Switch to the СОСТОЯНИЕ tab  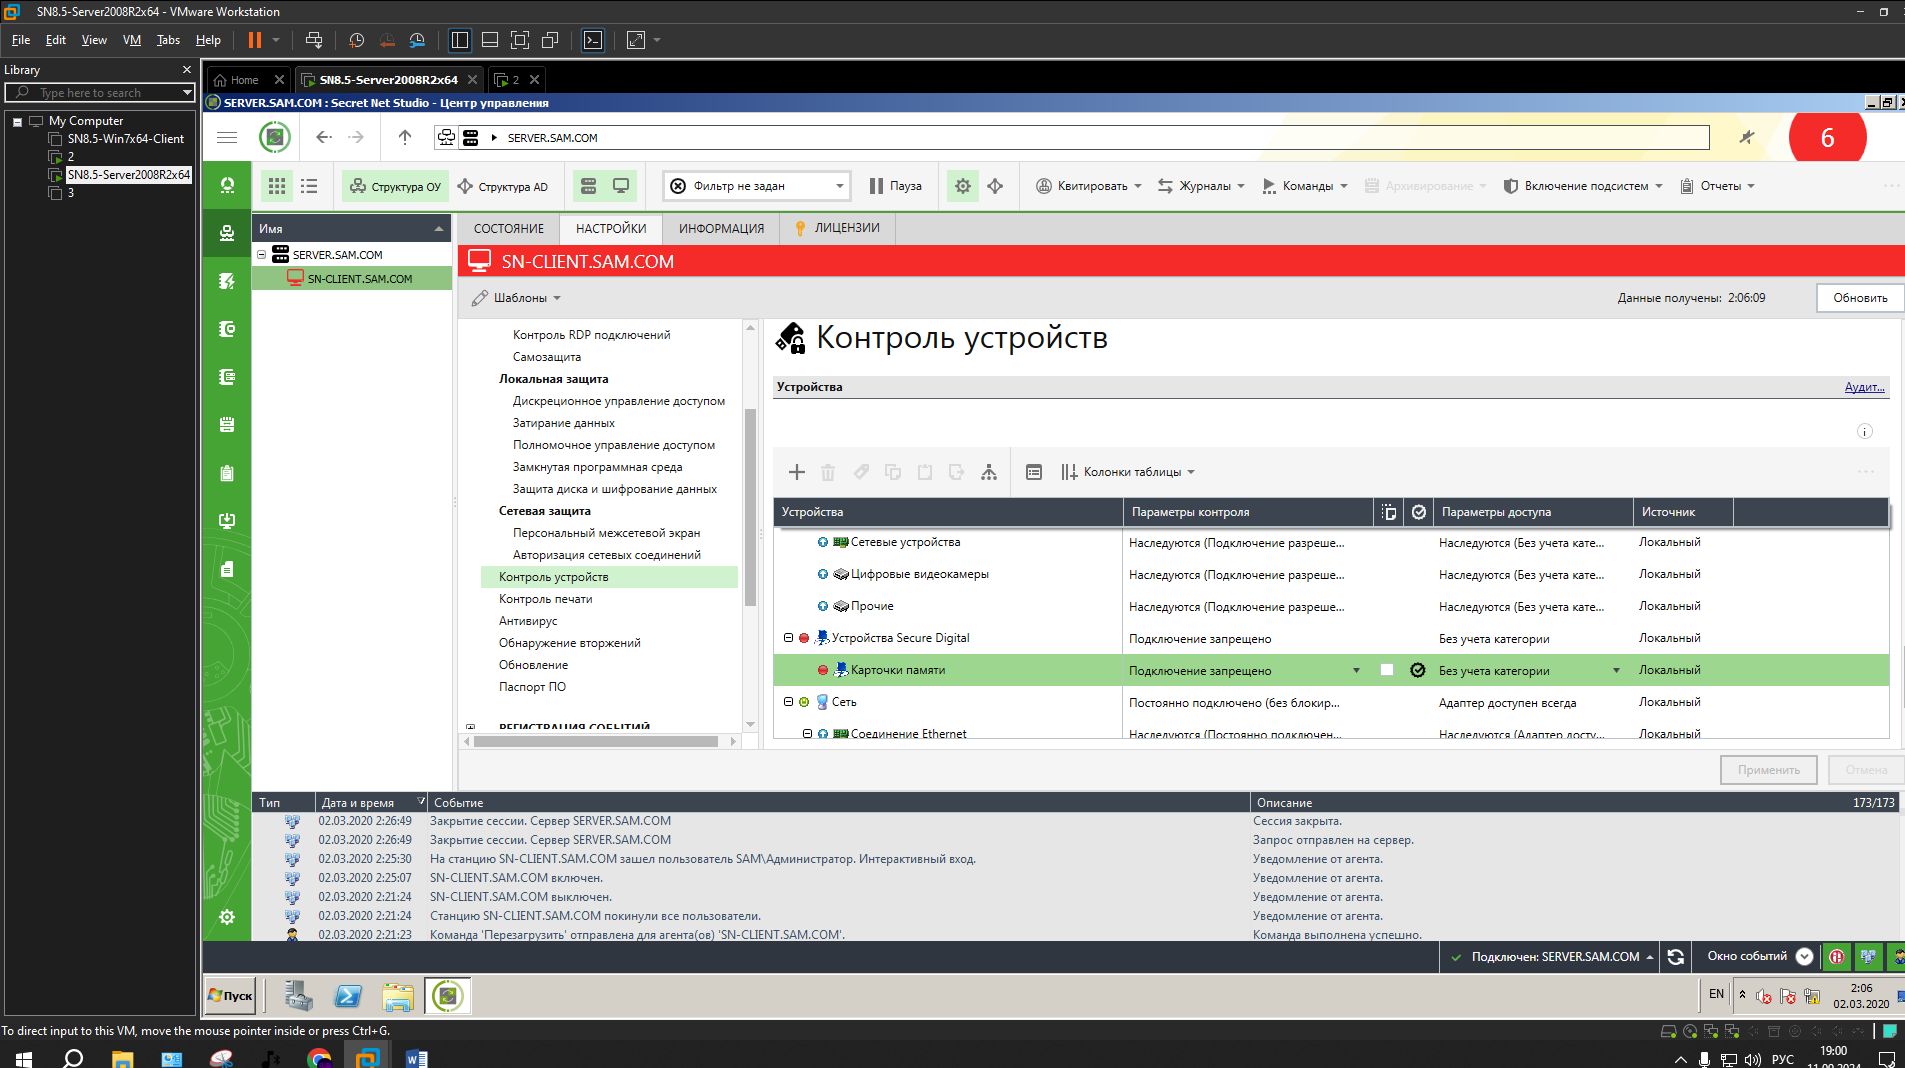click(x=509, y=229)
